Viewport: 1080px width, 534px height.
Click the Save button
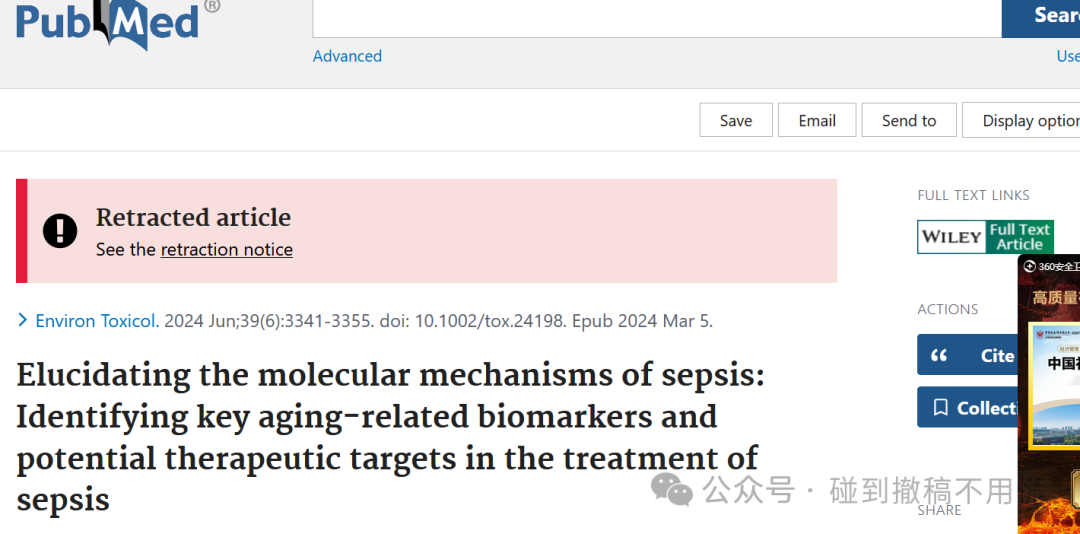(736, 121)
